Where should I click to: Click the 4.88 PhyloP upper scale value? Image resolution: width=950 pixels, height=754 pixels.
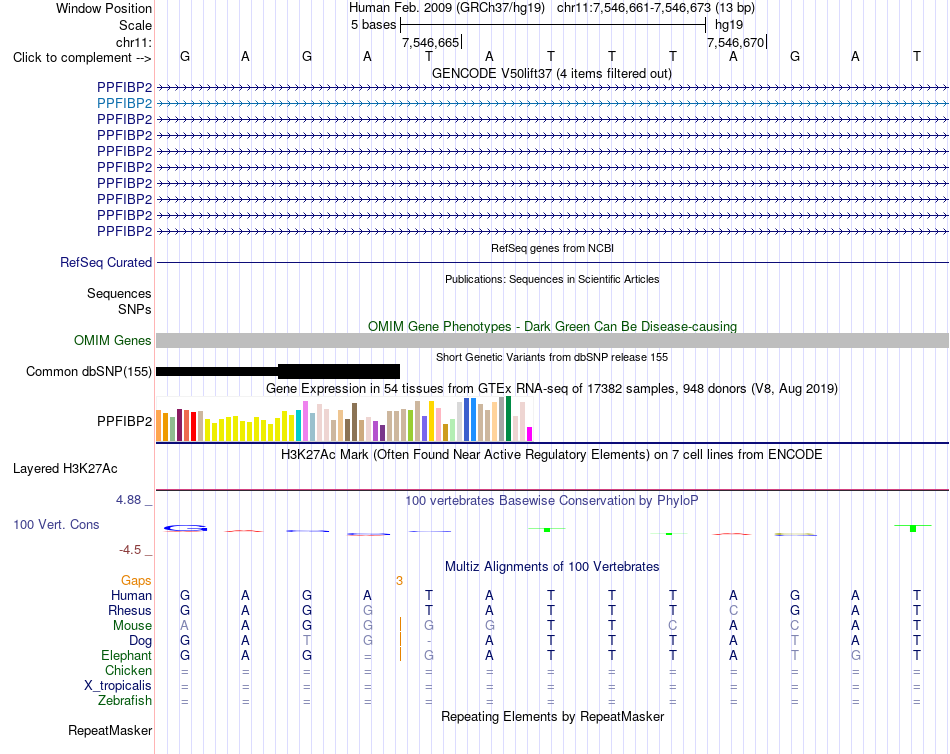click(x=128, y=500)
